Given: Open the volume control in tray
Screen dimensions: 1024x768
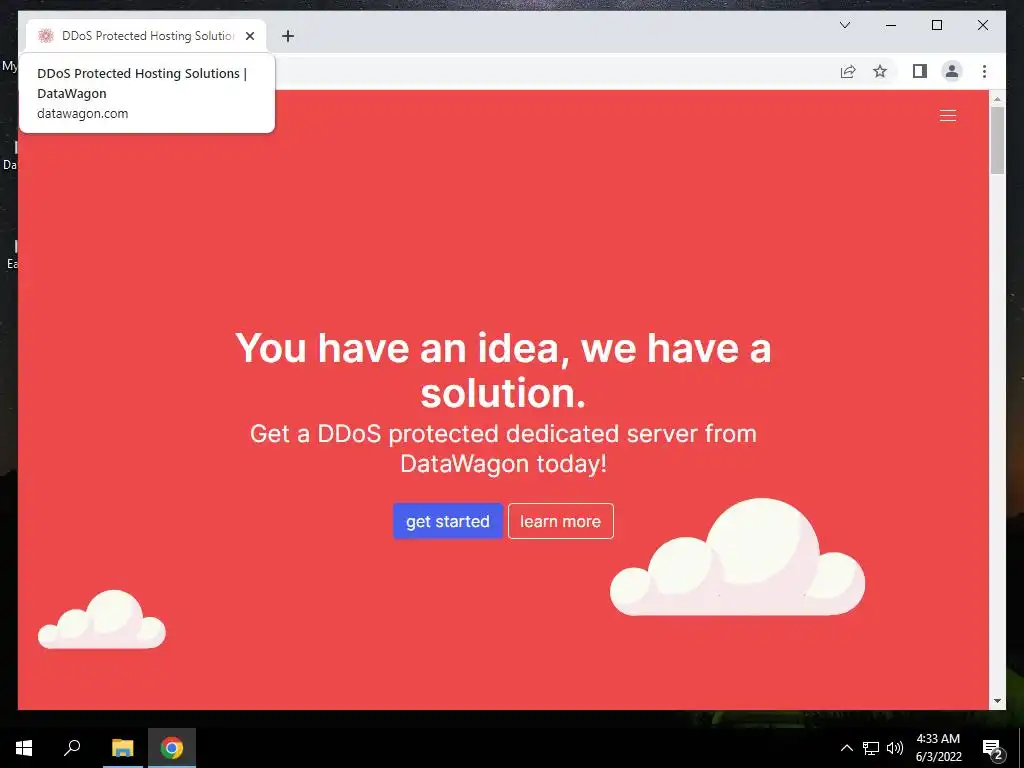Looking at the screenshot, I should (895, 748).
